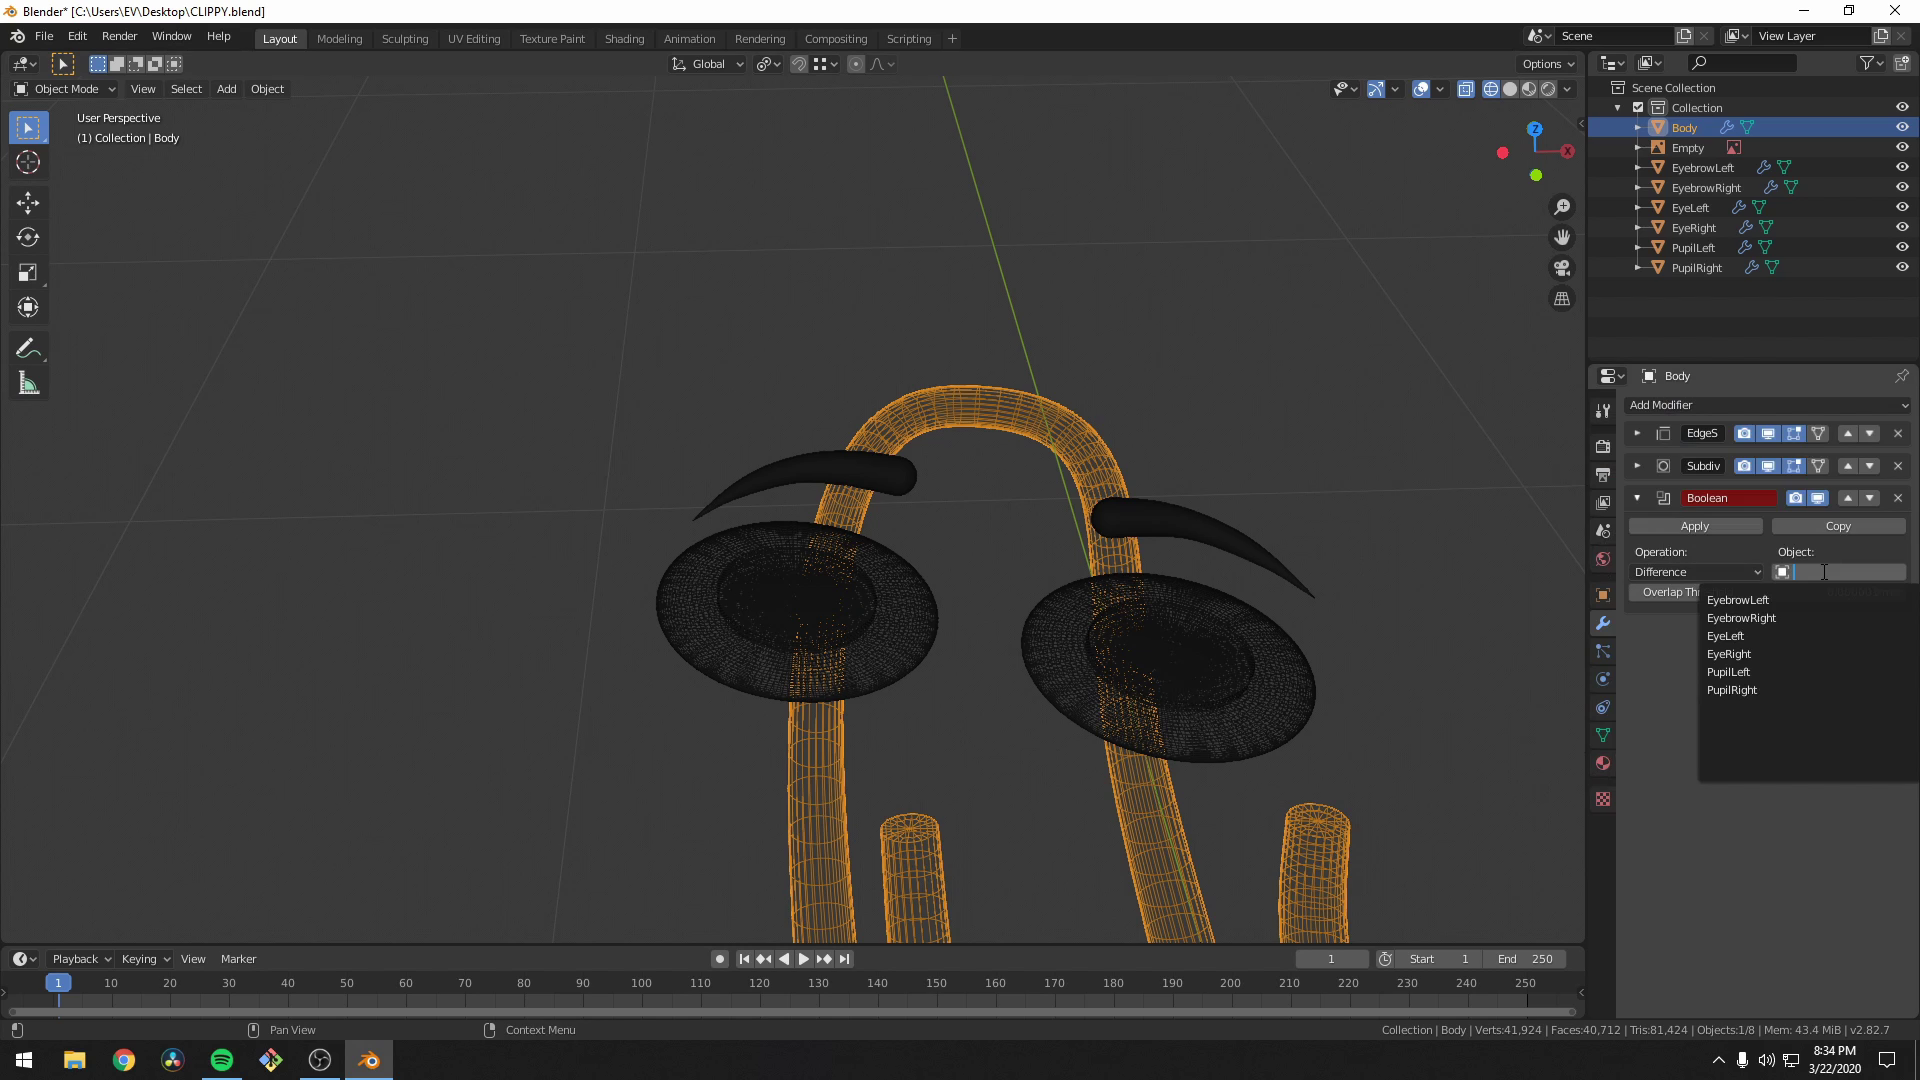Screen dimensions: 1920x1080
Task: Choose EyebrowLeft from the object list
Action: tap(1738, 600)
